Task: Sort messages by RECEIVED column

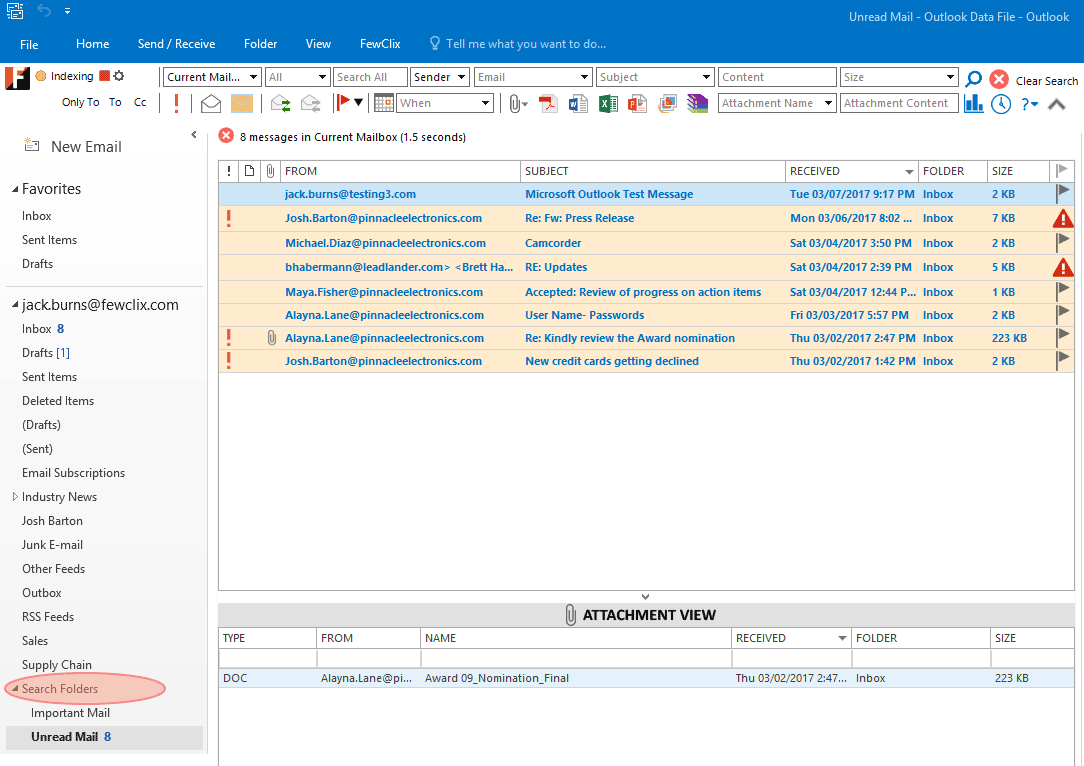Action: (851, 171)
